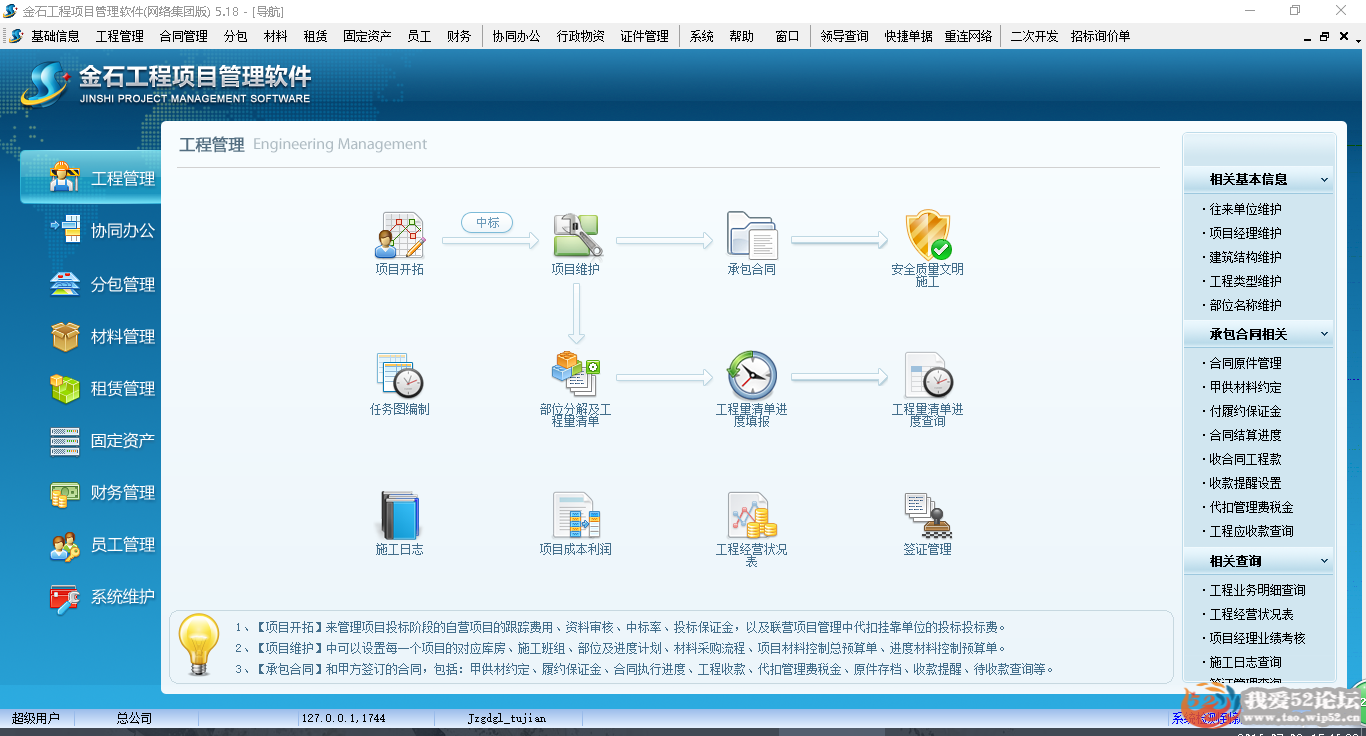Open 甲供材料约定 link
This screenshot has width=1366, height=736.
[x=1246, y=388]
